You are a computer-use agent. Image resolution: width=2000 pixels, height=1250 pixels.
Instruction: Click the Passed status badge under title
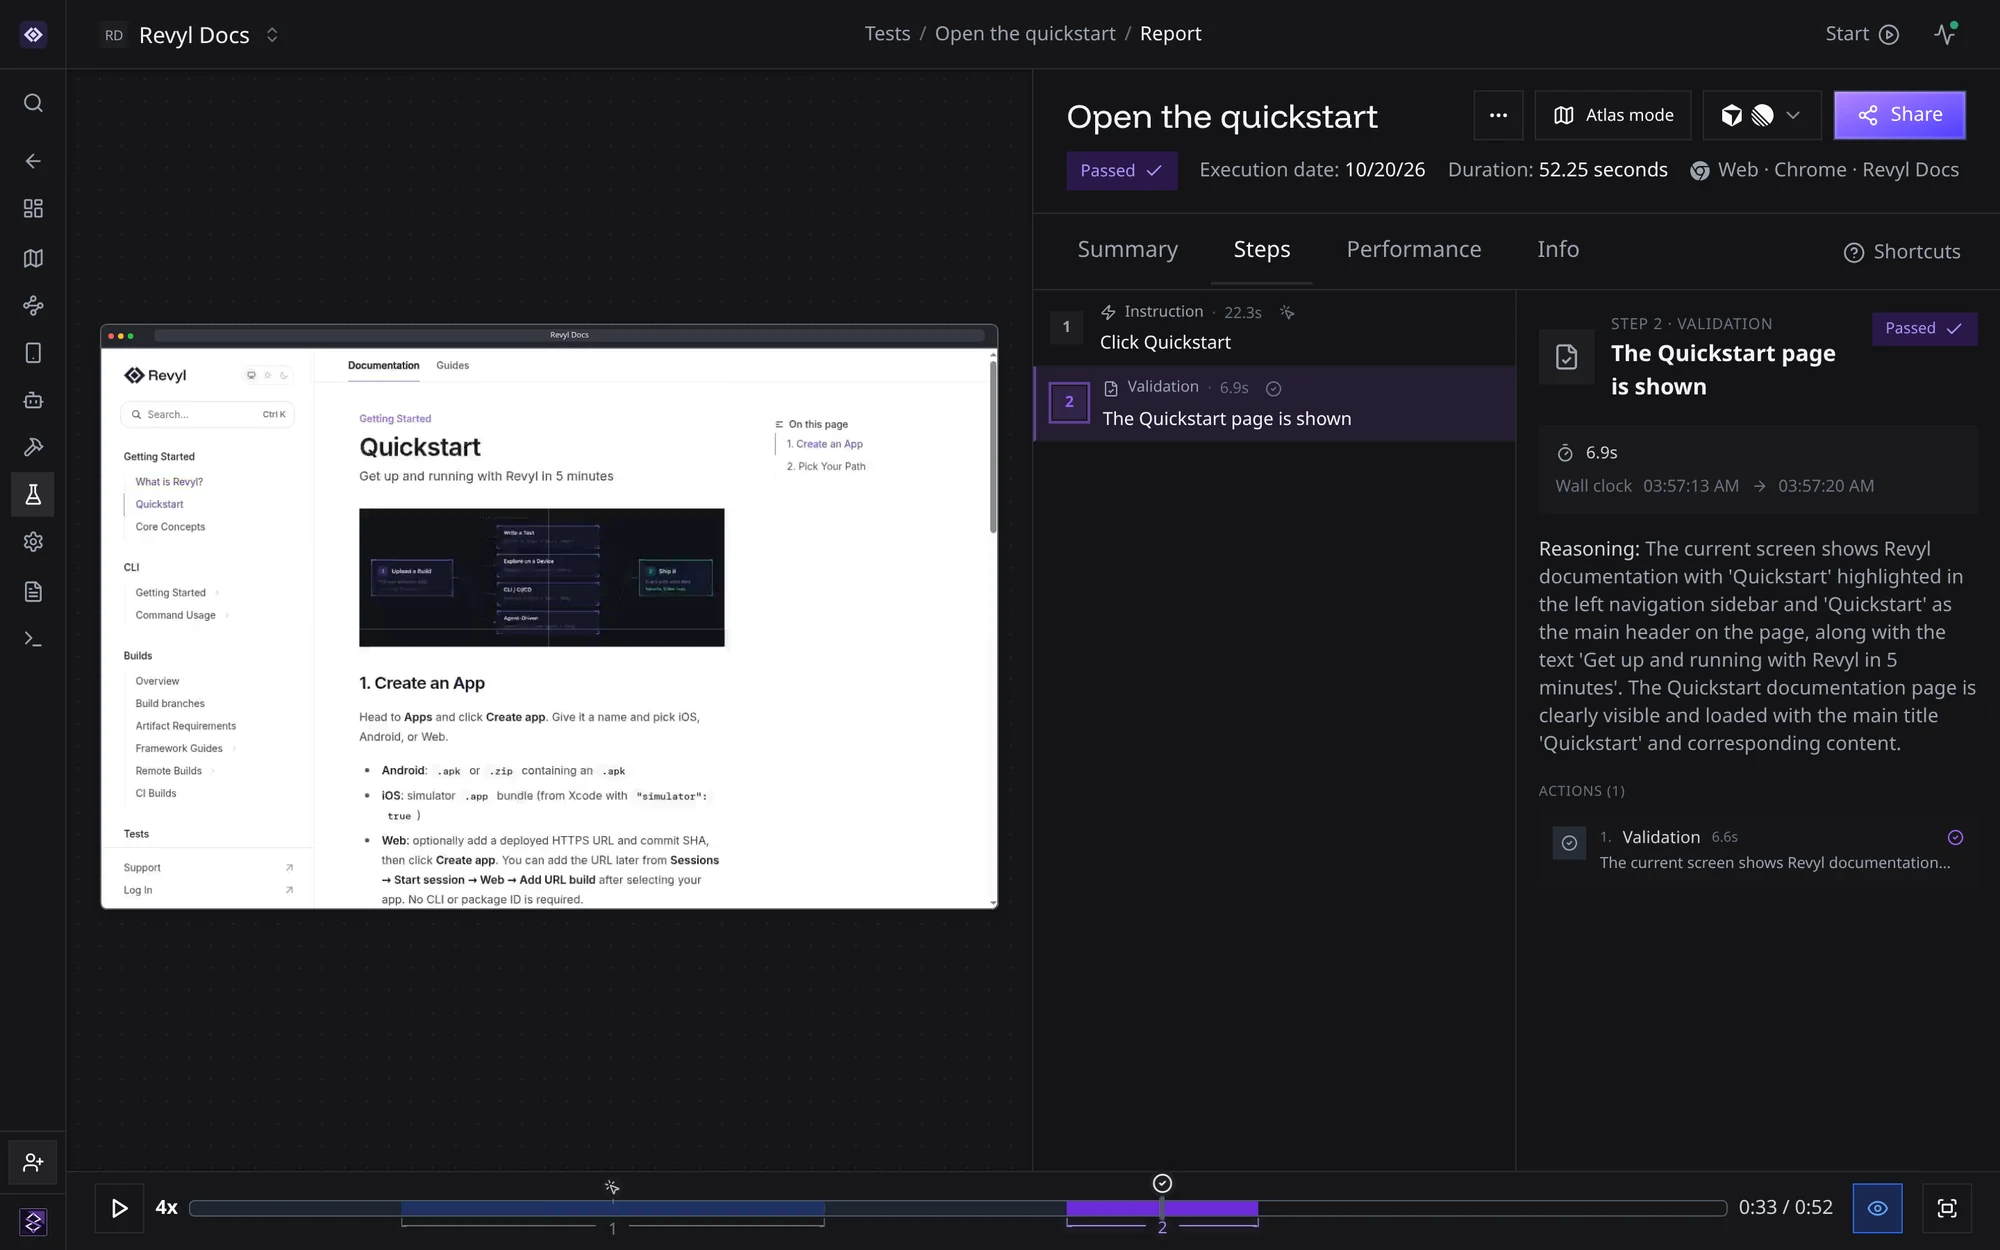point(1121,170)
